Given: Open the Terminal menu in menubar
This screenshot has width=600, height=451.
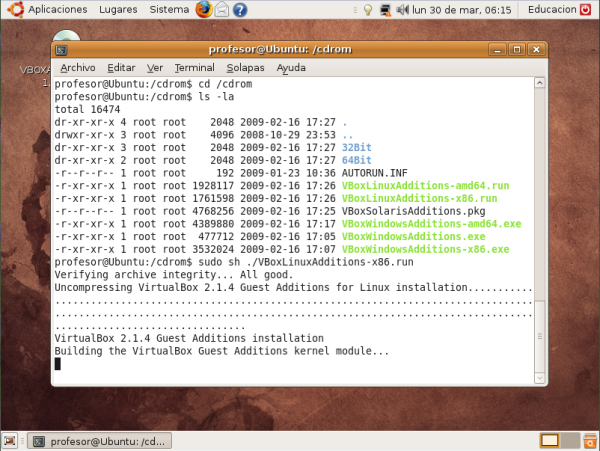Looking at the screenshot, I should tap(194, 68).
